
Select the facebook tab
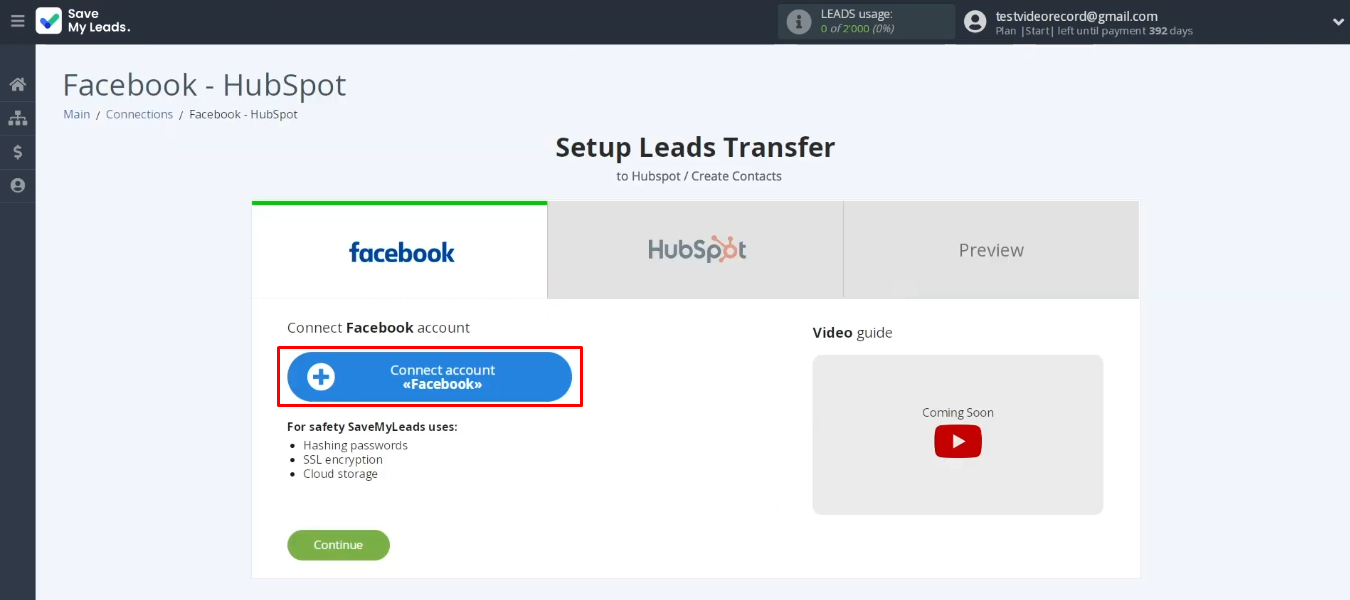coord(400,250)
